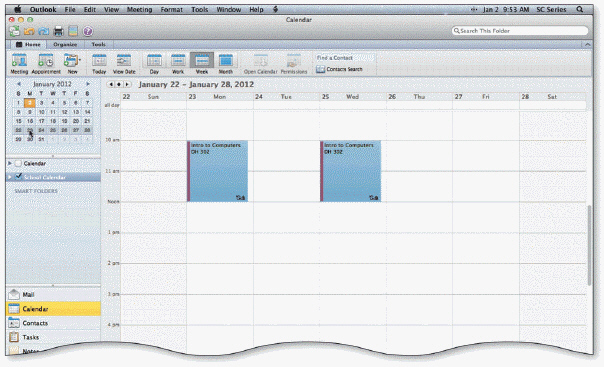Switch to Month view
Image resolution: width=604 pixels, height=367 pixels.
tap(226, 64)
